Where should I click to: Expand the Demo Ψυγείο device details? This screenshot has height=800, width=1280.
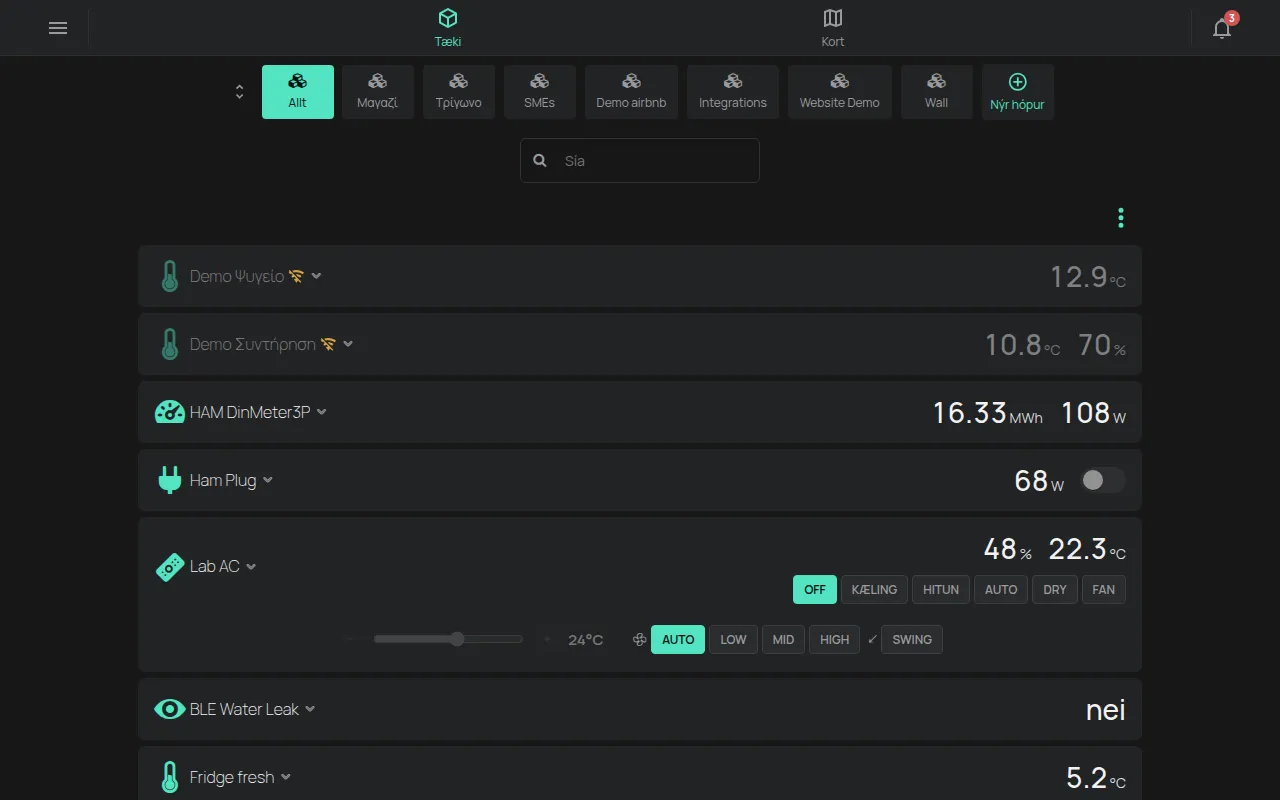(x=316, y=276)
